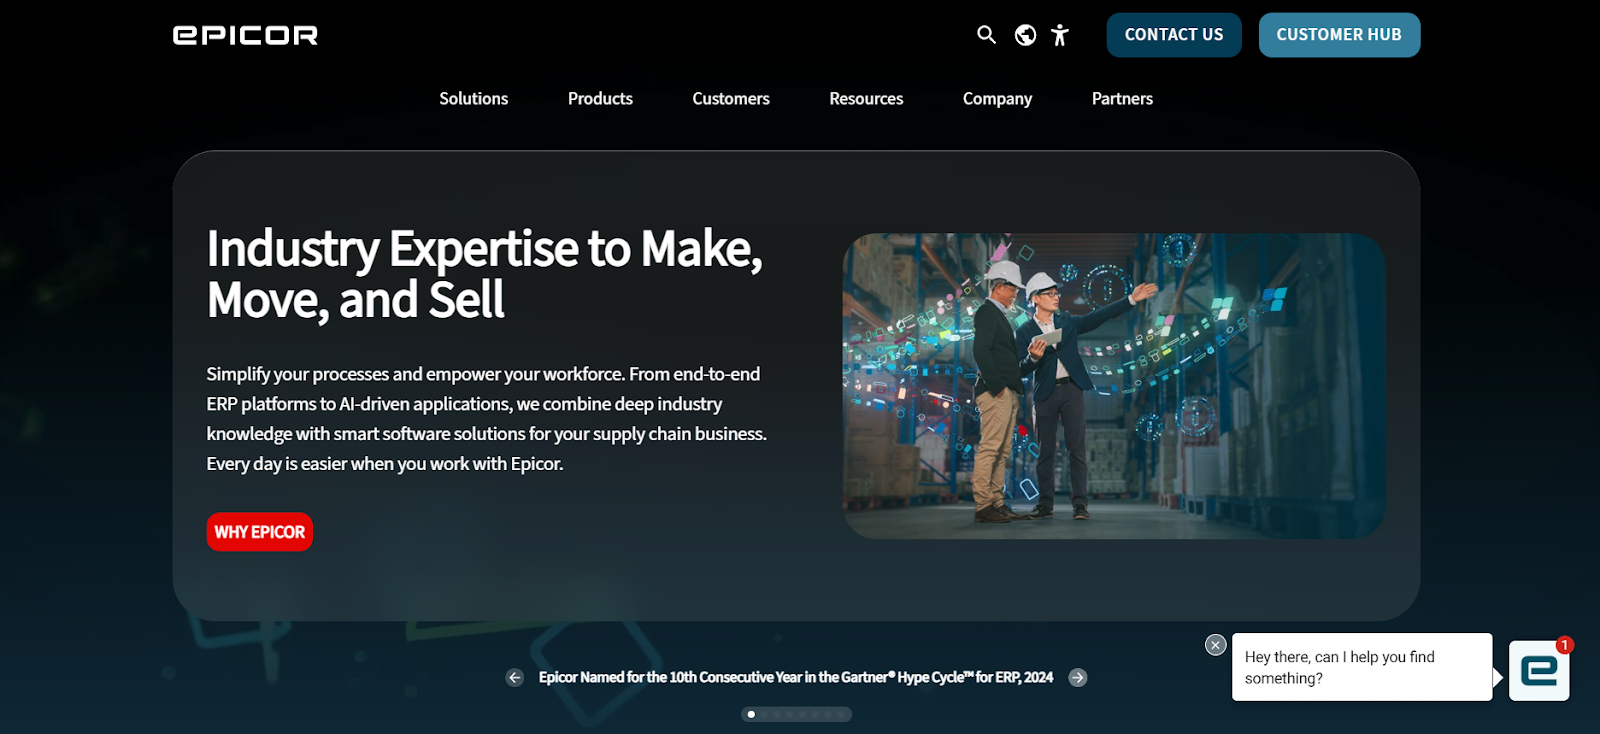Open the accessibility options icon
This screenshot has width=1600, height=734.
pos(1060,35)
